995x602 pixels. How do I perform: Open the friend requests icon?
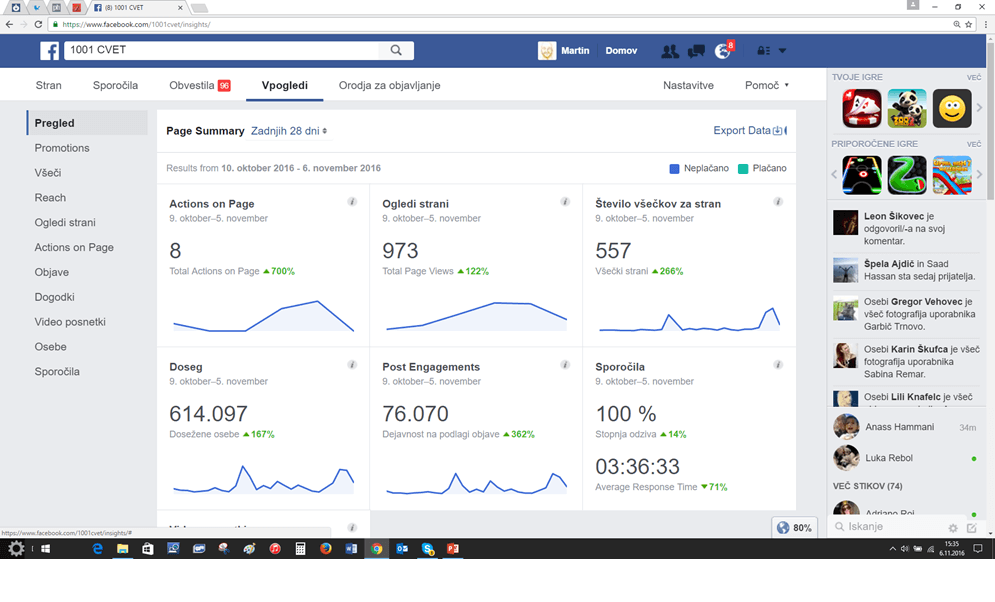click(x=669, y=51)
